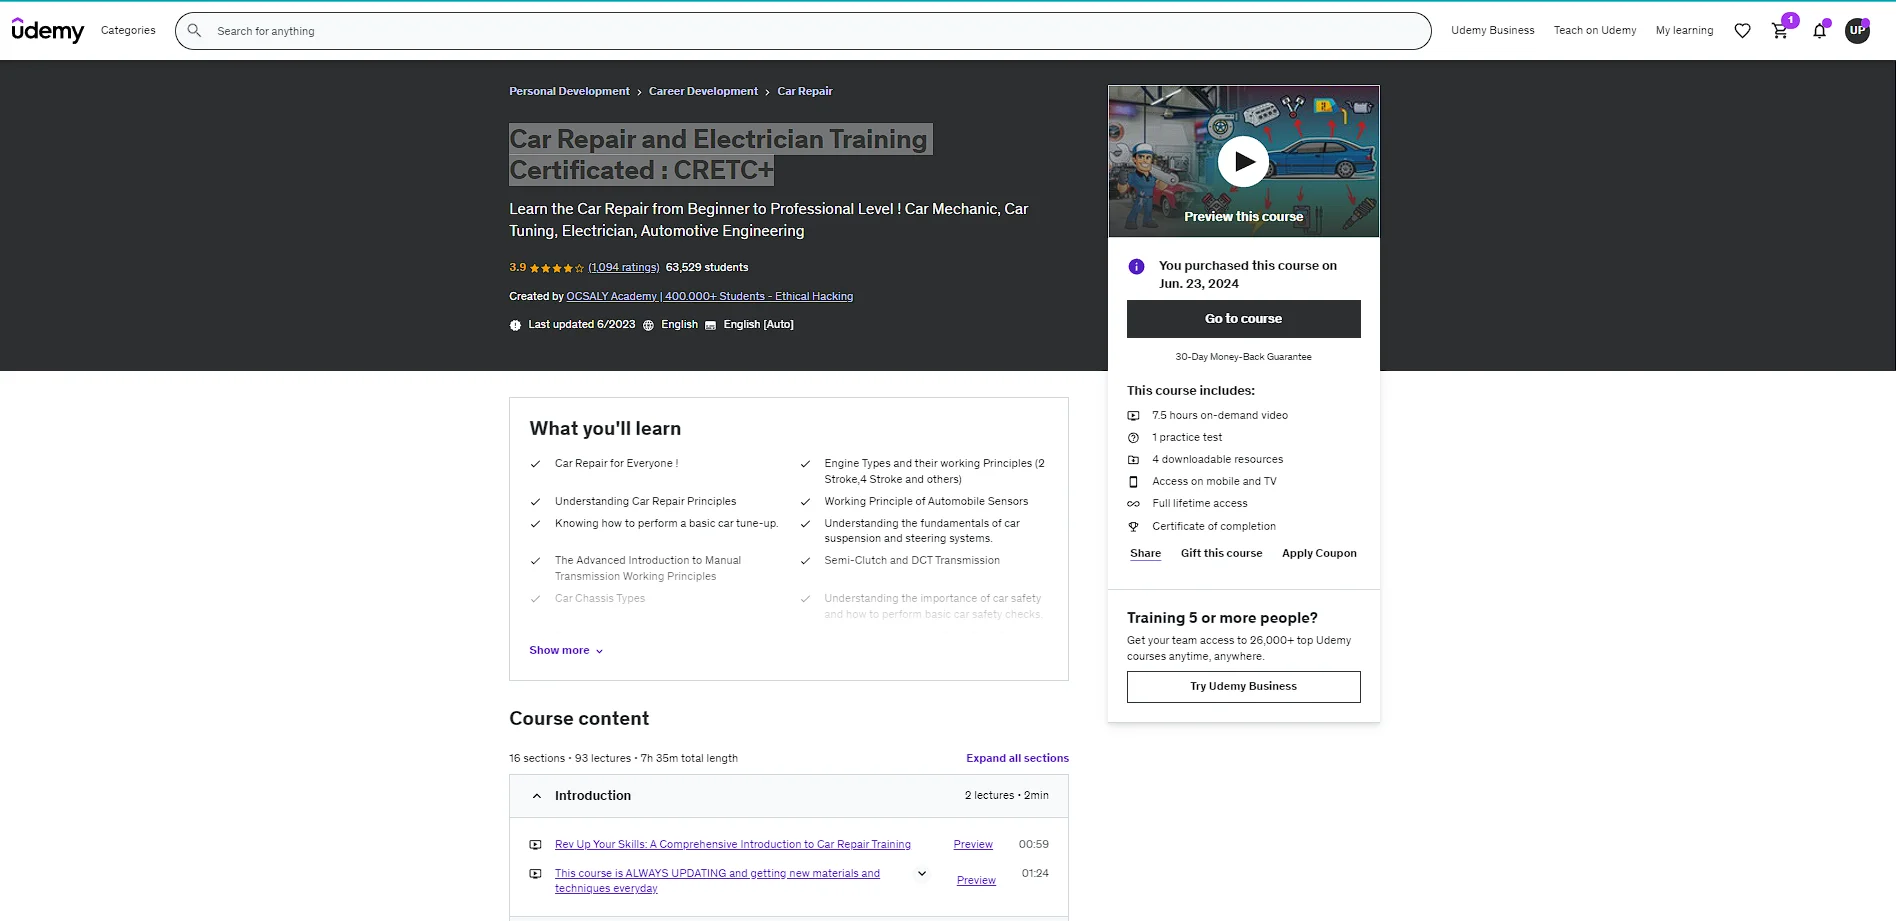Click the course title heading
1896x921 pixels.
[x=720, y=155]
